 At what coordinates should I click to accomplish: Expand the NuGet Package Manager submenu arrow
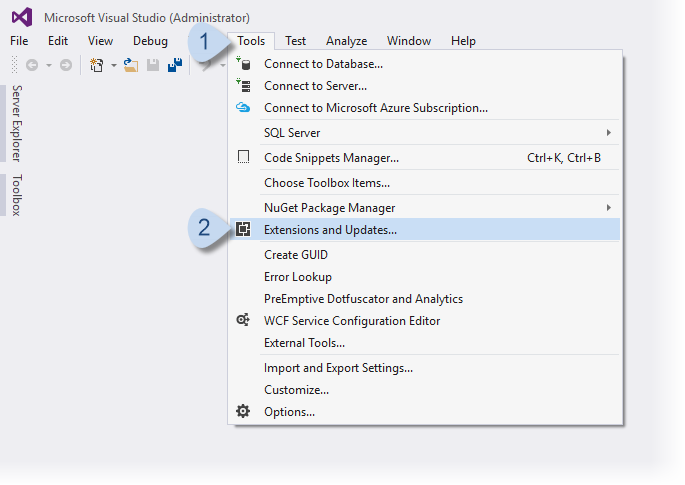[608, 207]
